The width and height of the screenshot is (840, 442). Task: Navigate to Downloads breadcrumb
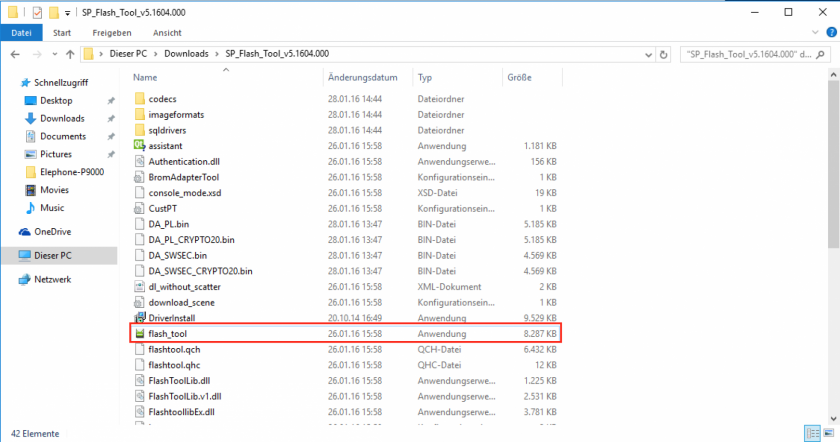(186, 54)
